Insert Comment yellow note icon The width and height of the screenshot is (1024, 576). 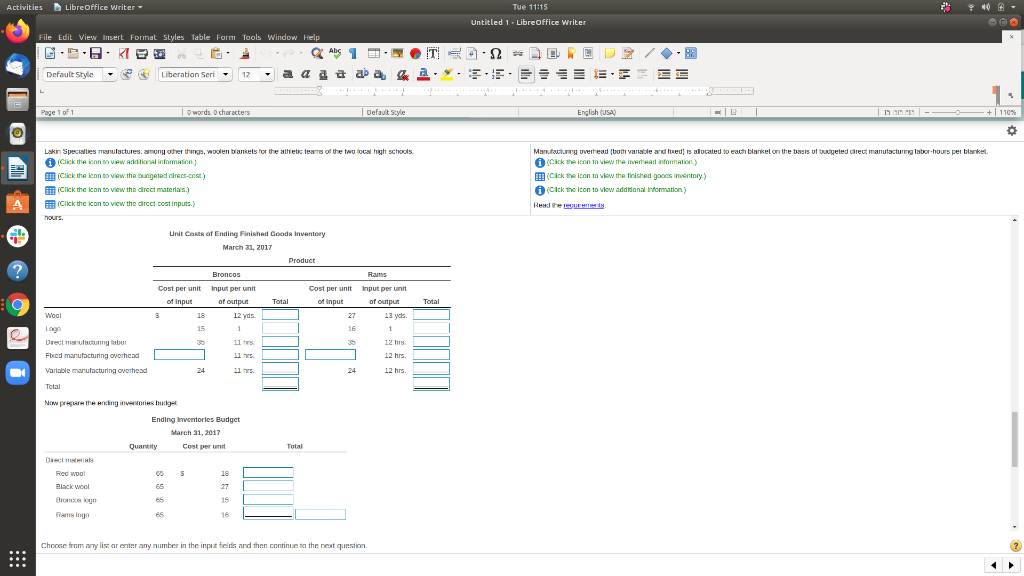click(609, 54)
